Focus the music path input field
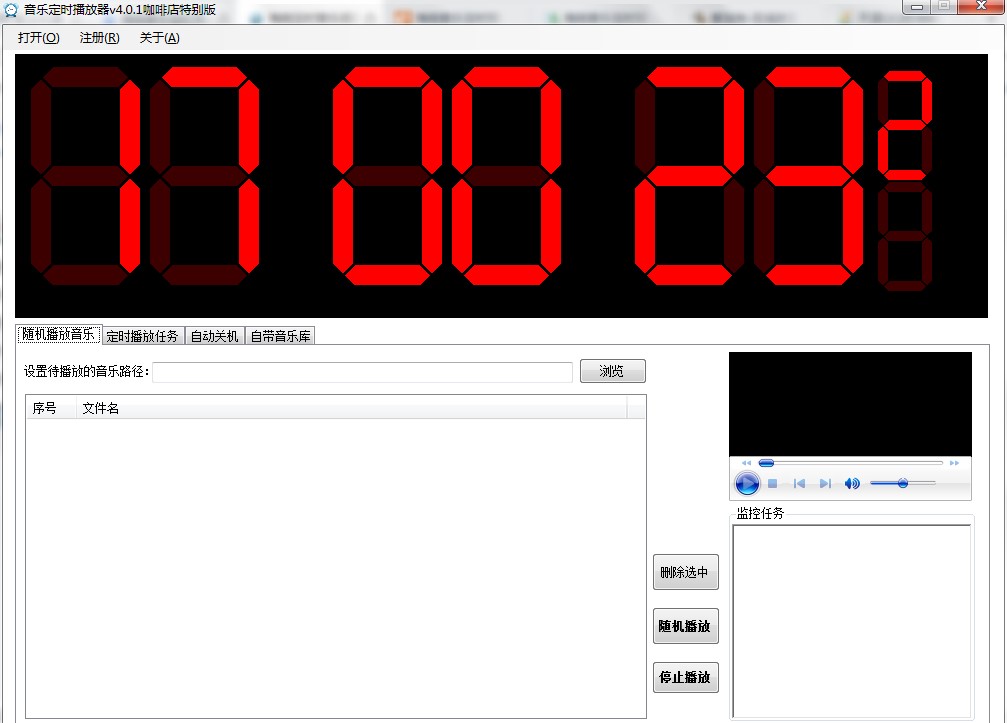This screenshot has height=723, width=1007. coord(362,372)
